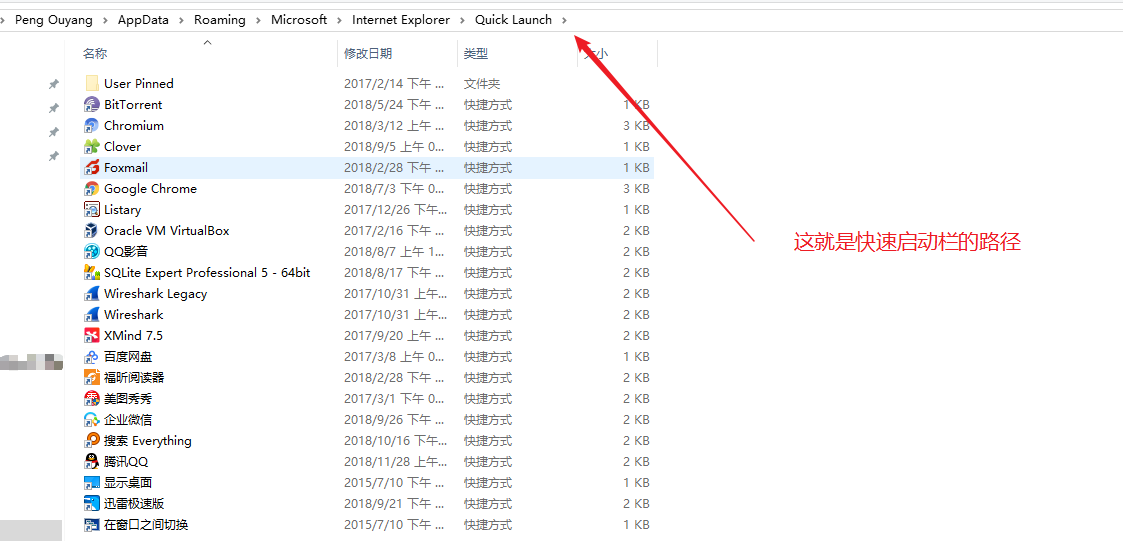
Task: Click the XMind 7.5 icon
Action: pyautogui.click(x=92, y=335)
